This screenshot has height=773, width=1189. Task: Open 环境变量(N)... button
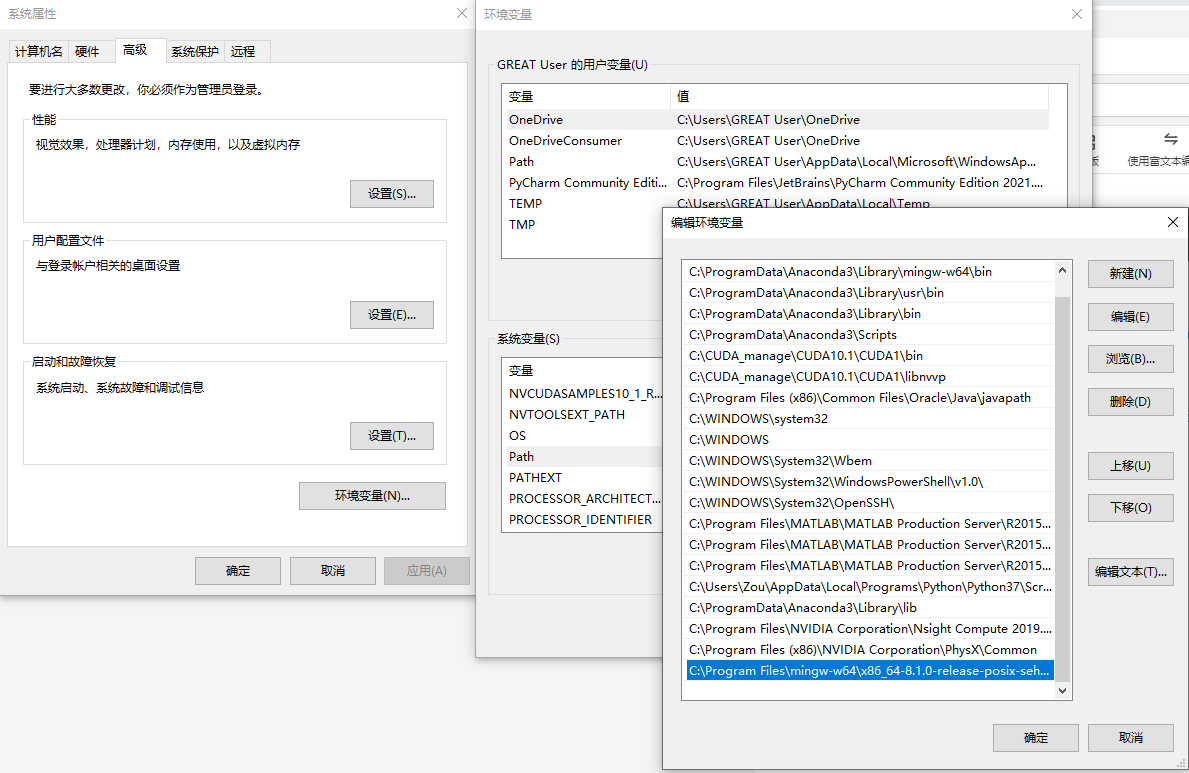[x=372, y=495]
